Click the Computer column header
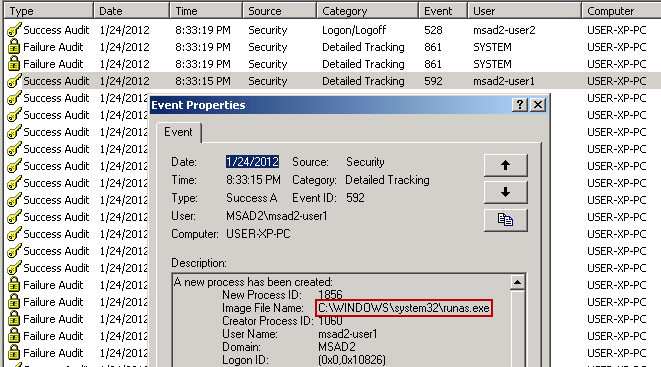 tap(621, 11)
